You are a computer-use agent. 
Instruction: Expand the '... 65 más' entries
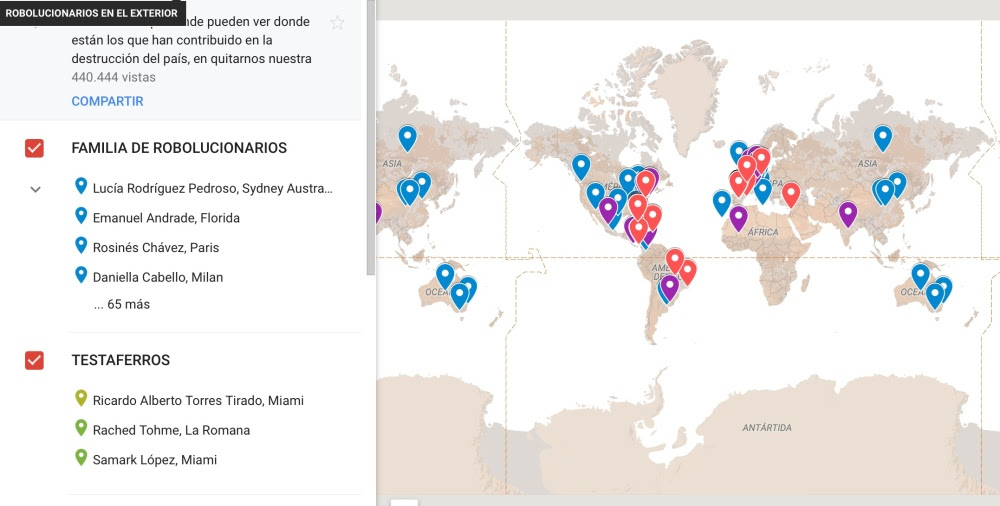(121, 304)
